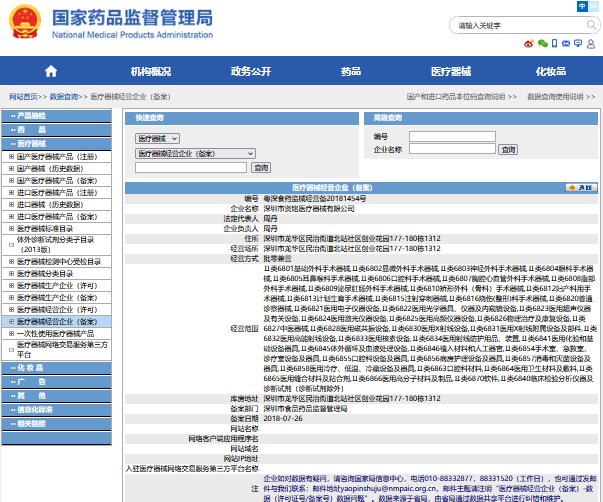The image size is (603, 502).
Task: Expand the 国产器械（历史数据） tree node
Action: 11,168
